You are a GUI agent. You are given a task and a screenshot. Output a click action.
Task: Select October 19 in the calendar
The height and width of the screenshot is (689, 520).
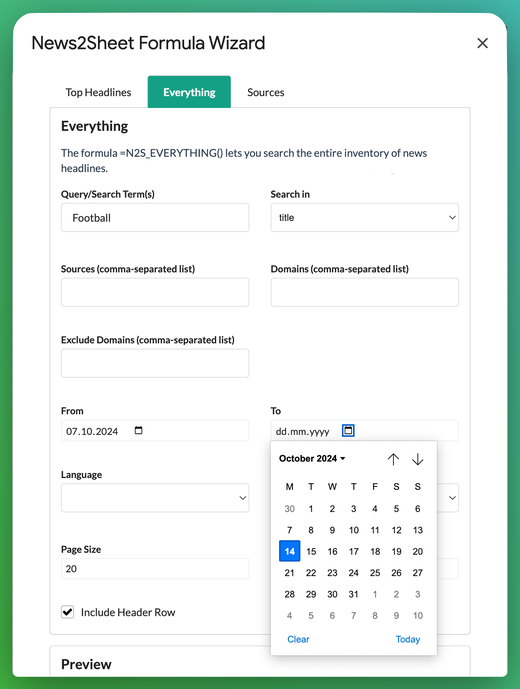396,551
